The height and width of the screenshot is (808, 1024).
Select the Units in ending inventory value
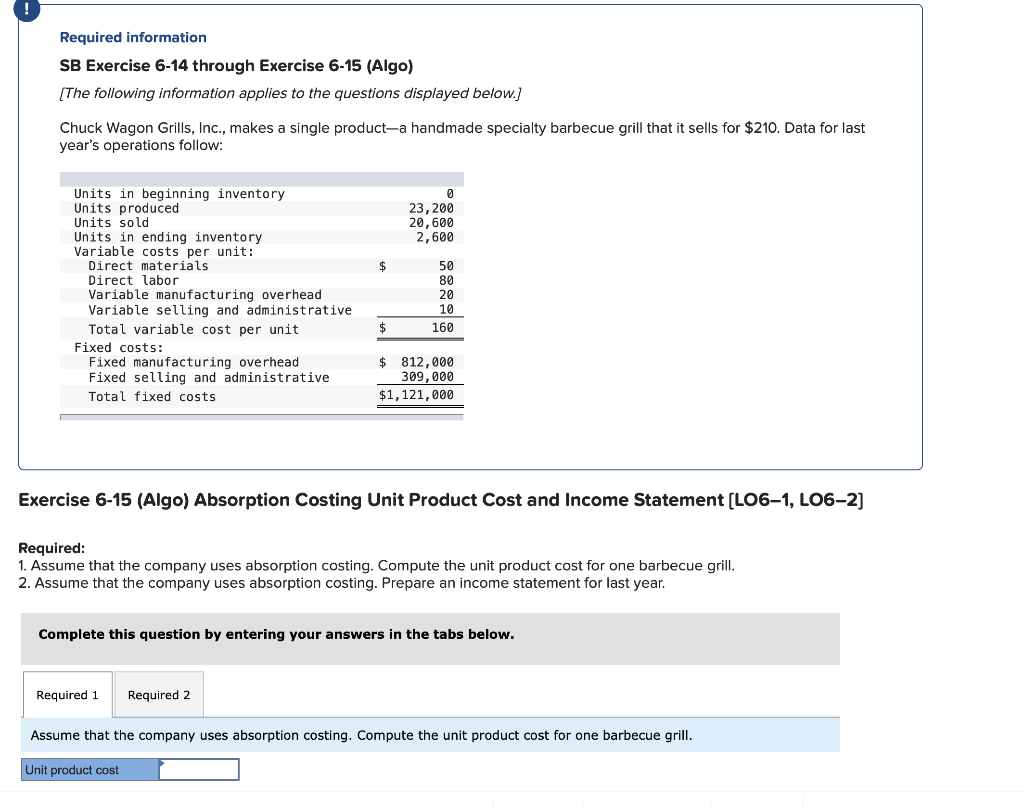coord(437,236)
